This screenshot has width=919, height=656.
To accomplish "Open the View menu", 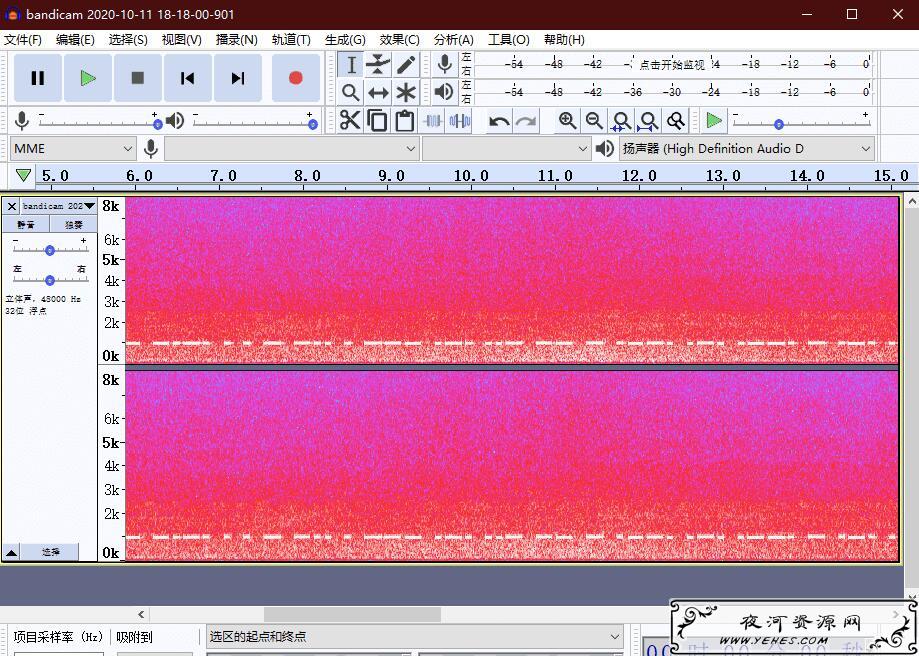I will coord(182,40).
